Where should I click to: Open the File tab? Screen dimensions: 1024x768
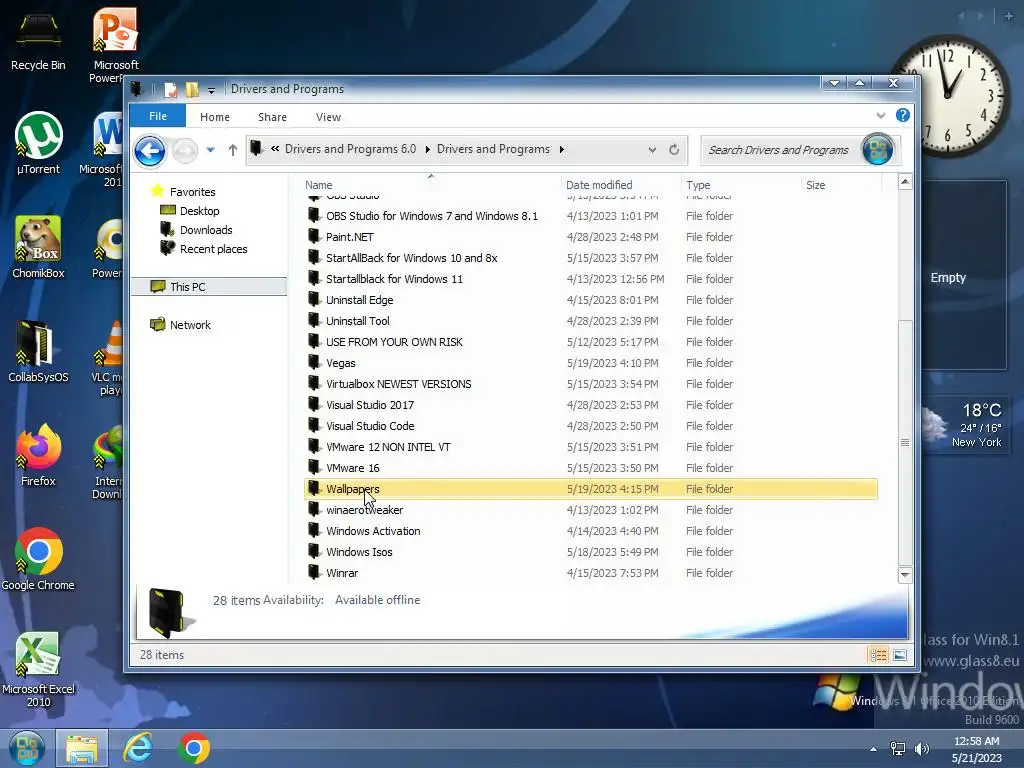coord(157,116)
